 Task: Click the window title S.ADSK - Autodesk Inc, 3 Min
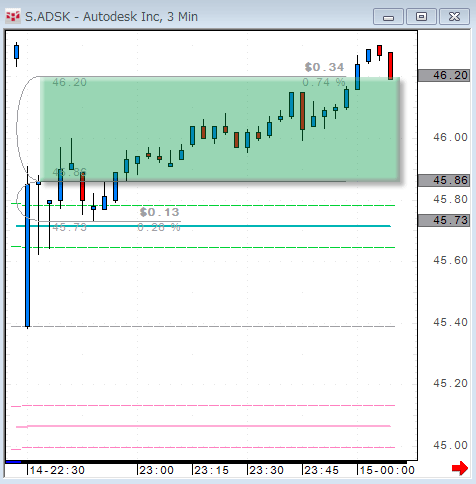[111, 17]
